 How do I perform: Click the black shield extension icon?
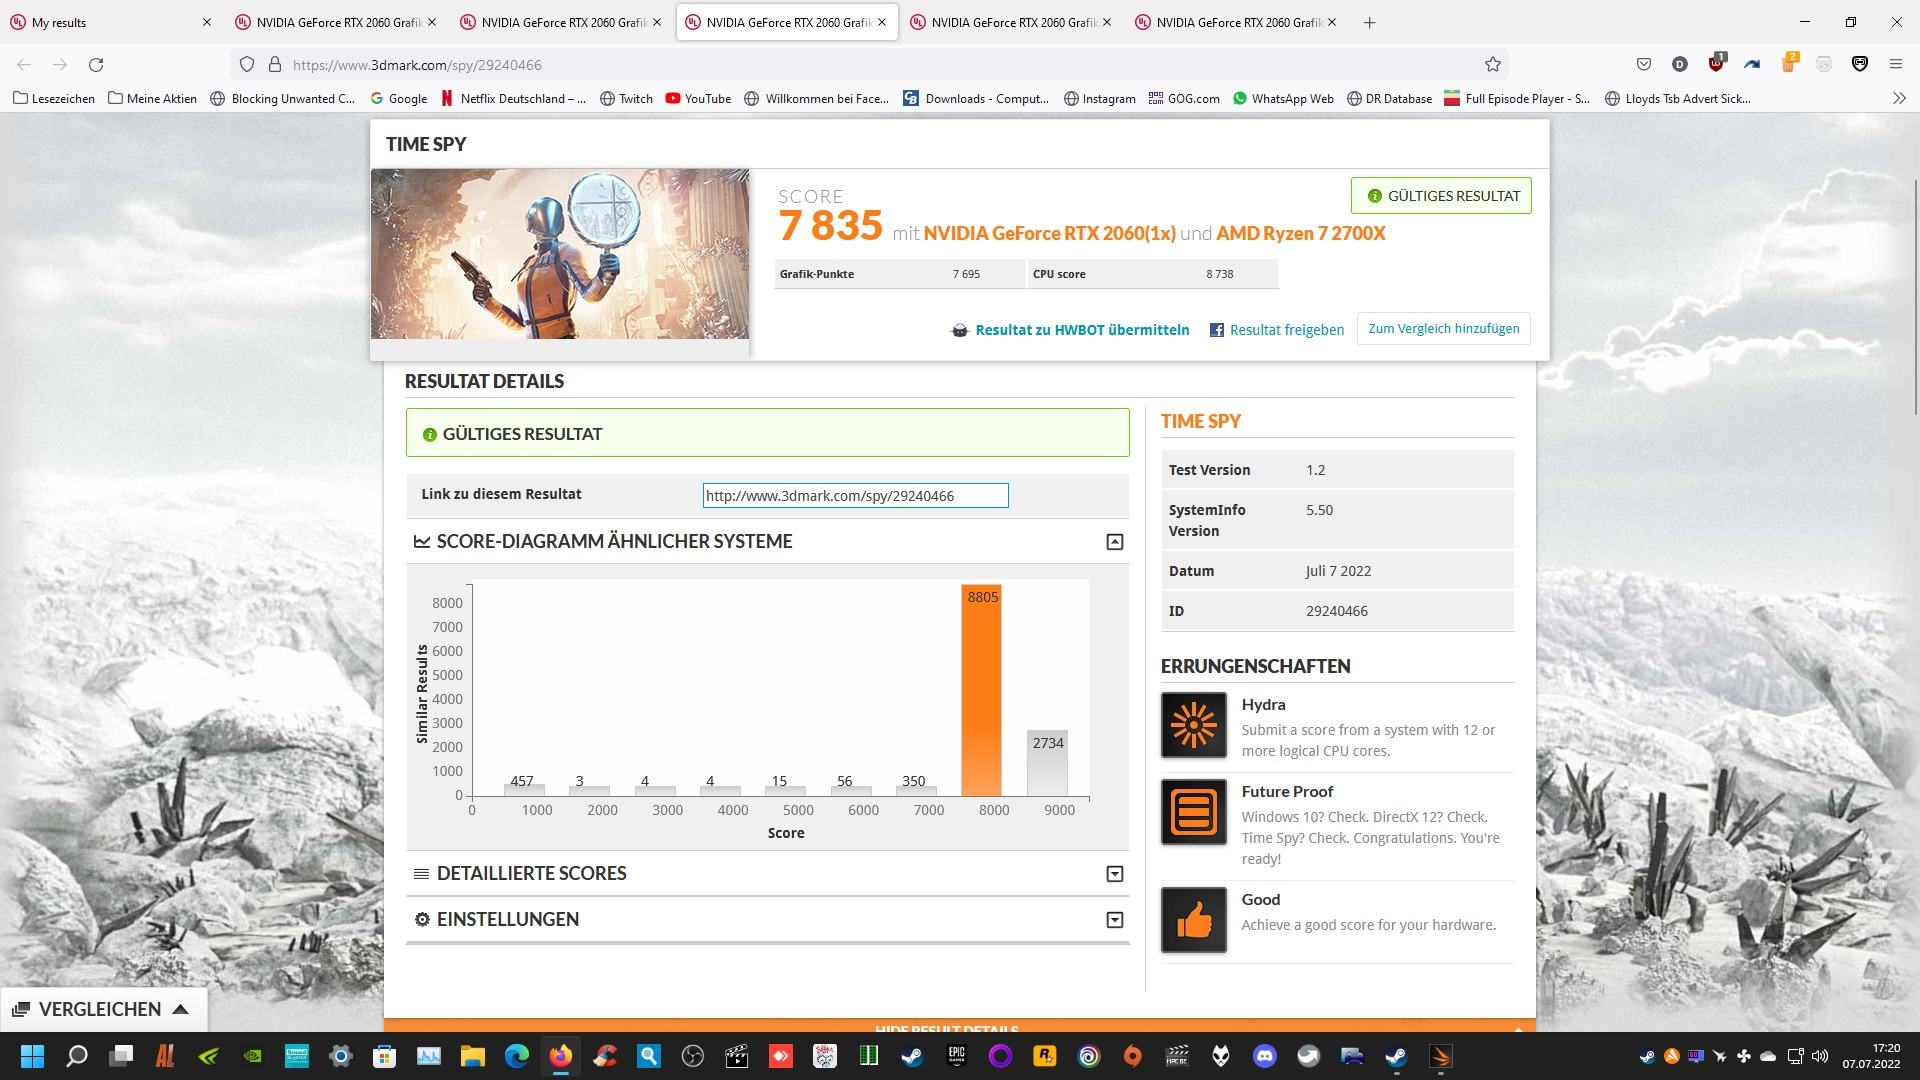[x=1860, y=64]
